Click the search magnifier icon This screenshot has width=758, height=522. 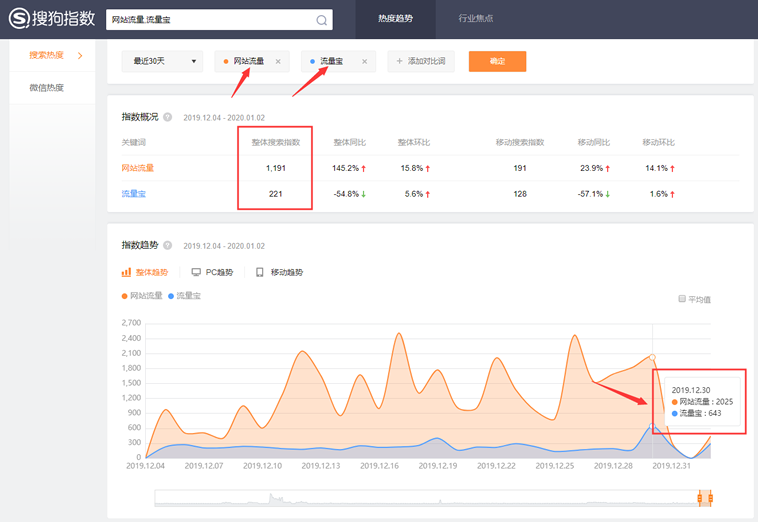pyautogui.click(x=321, y=20)
